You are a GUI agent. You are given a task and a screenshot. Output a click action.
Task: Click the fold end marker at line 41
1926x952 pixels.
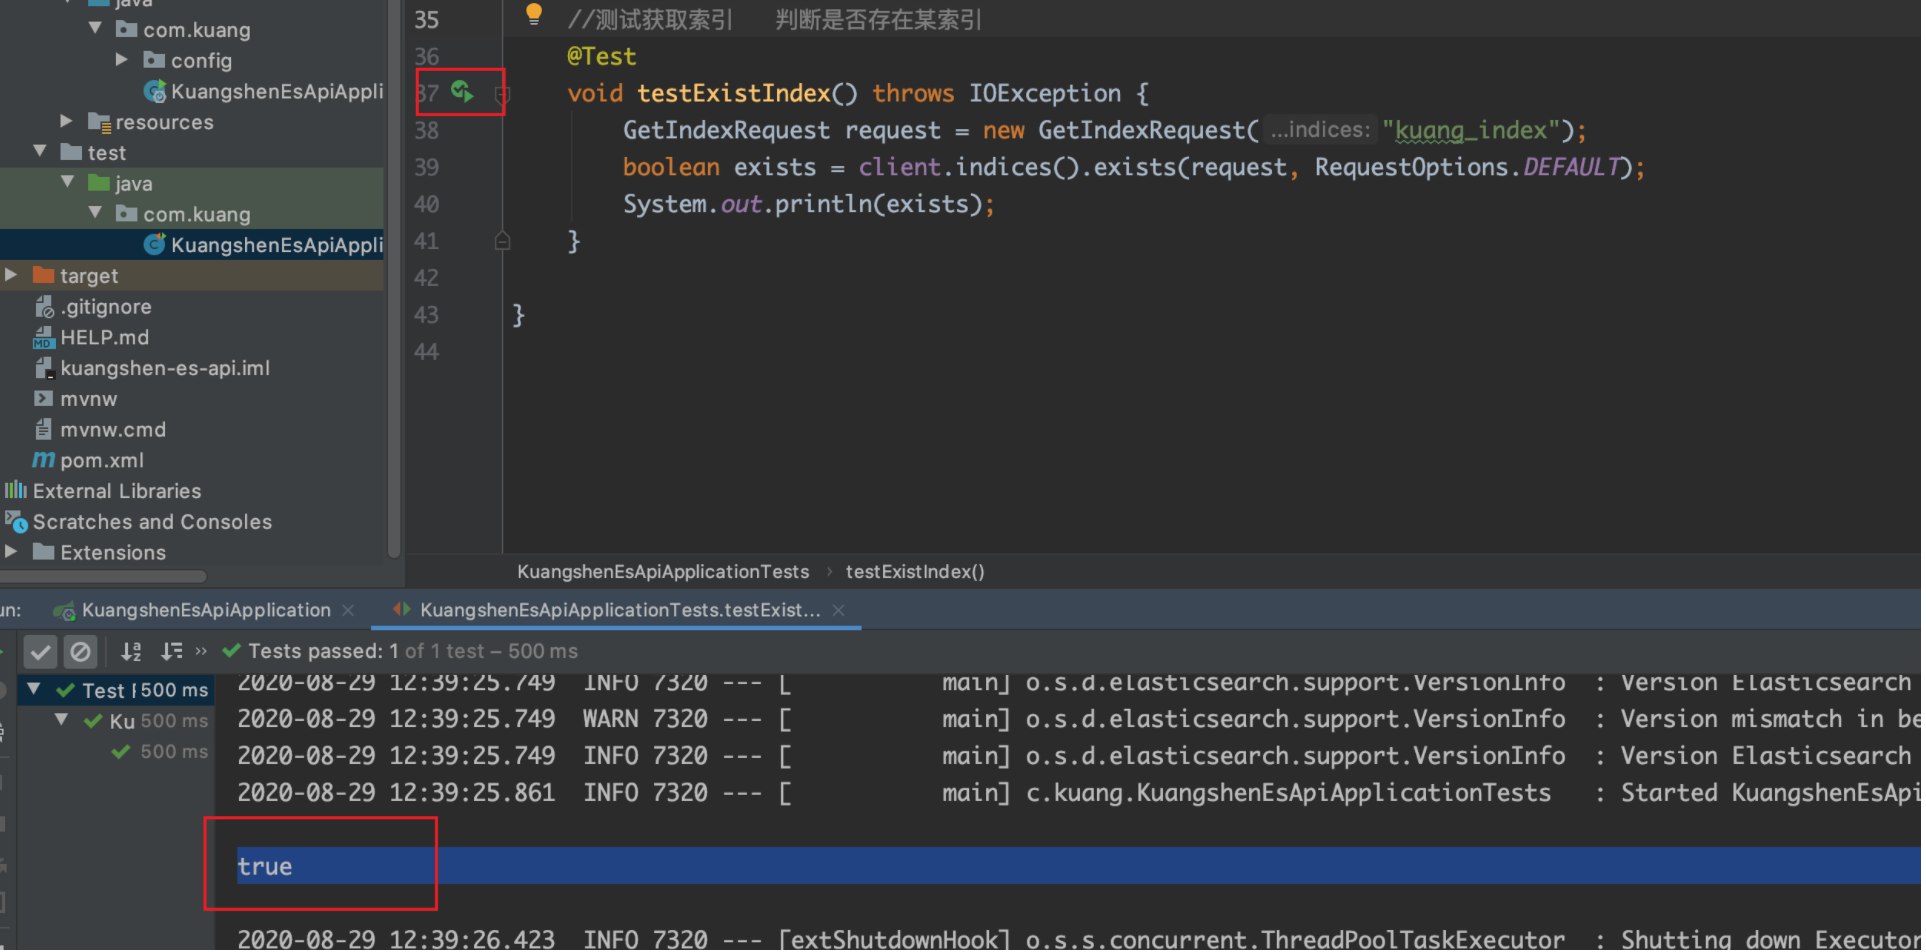point(502,241)
